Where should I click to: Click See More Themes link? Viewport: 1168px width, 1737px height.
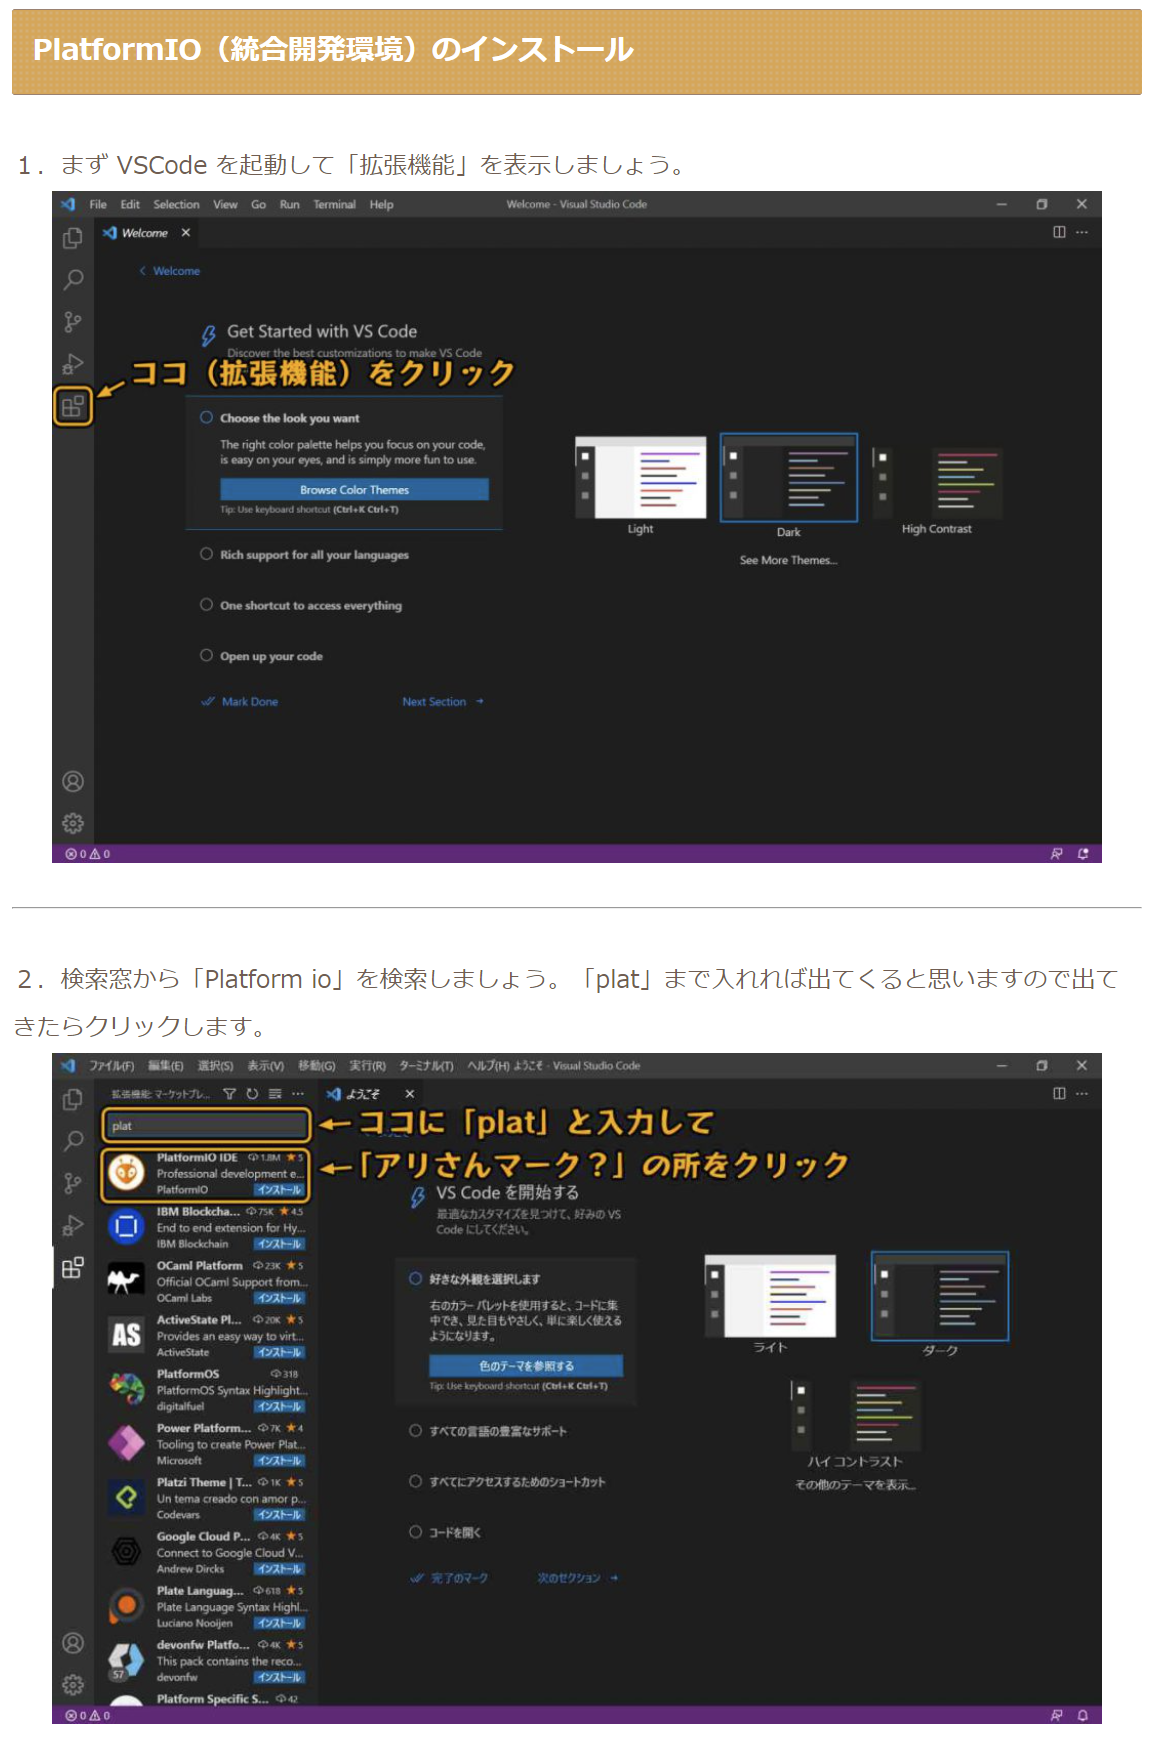pyautogui.click(x=789, y=560)
